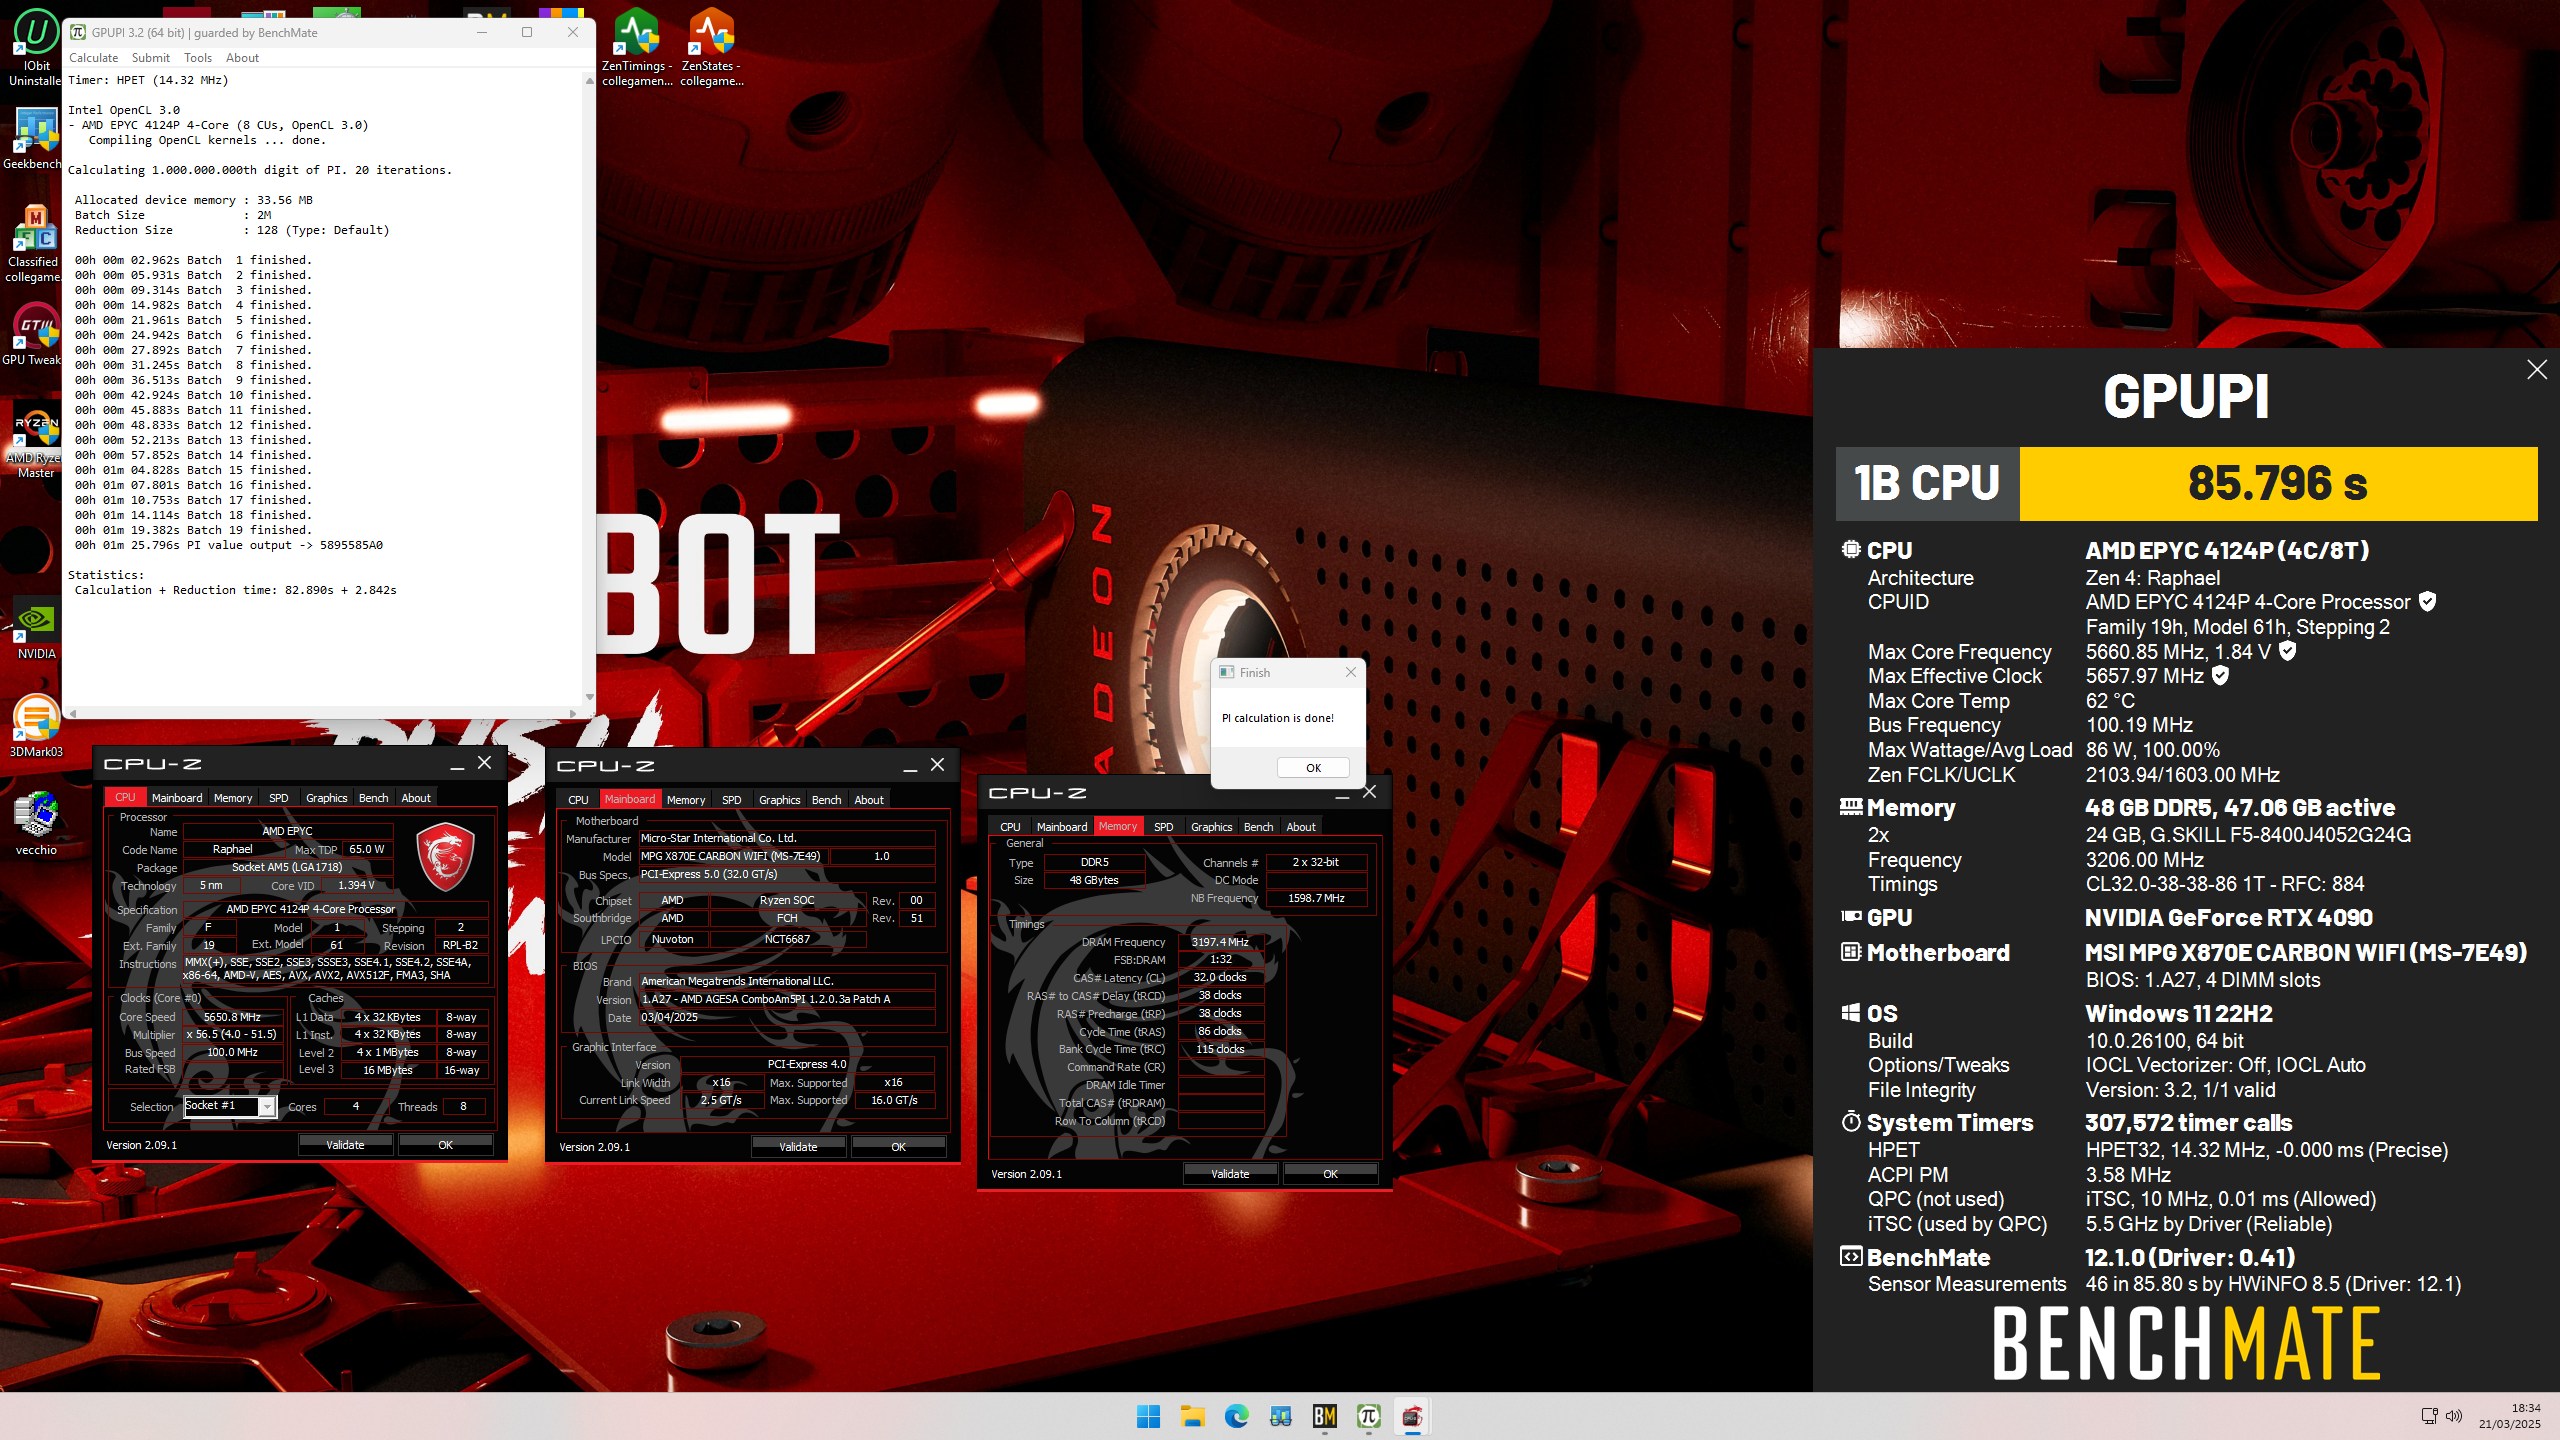The height and width of the screenshot is (1440, 2560).
Task: Open Bench tab in middle CPU-Z window
Action: pyautogui.click(x=826, y=800)
